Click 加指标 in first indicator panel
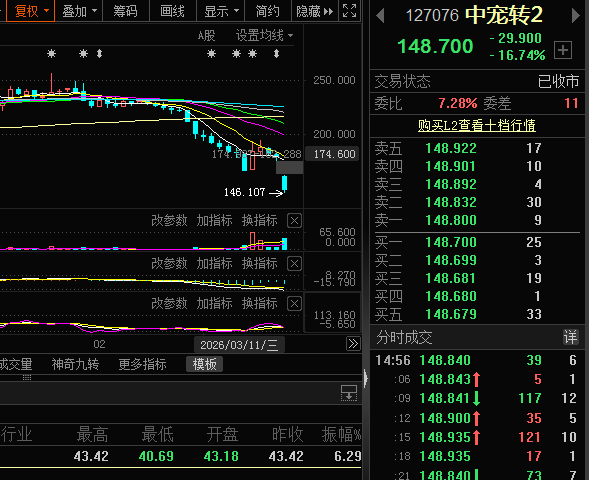The image size is (589, 480). pyautogui.click(x=214, y=220)
